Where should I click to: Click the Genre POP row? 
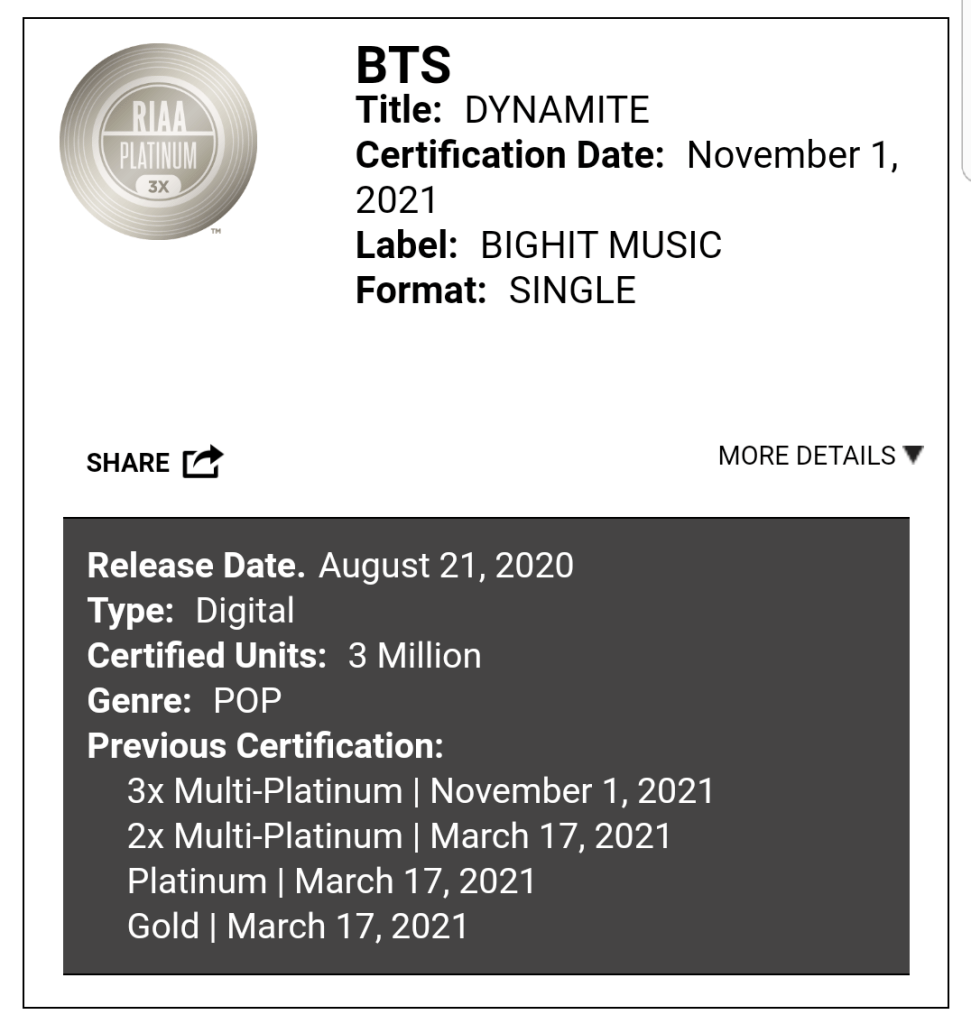[184, 701]
